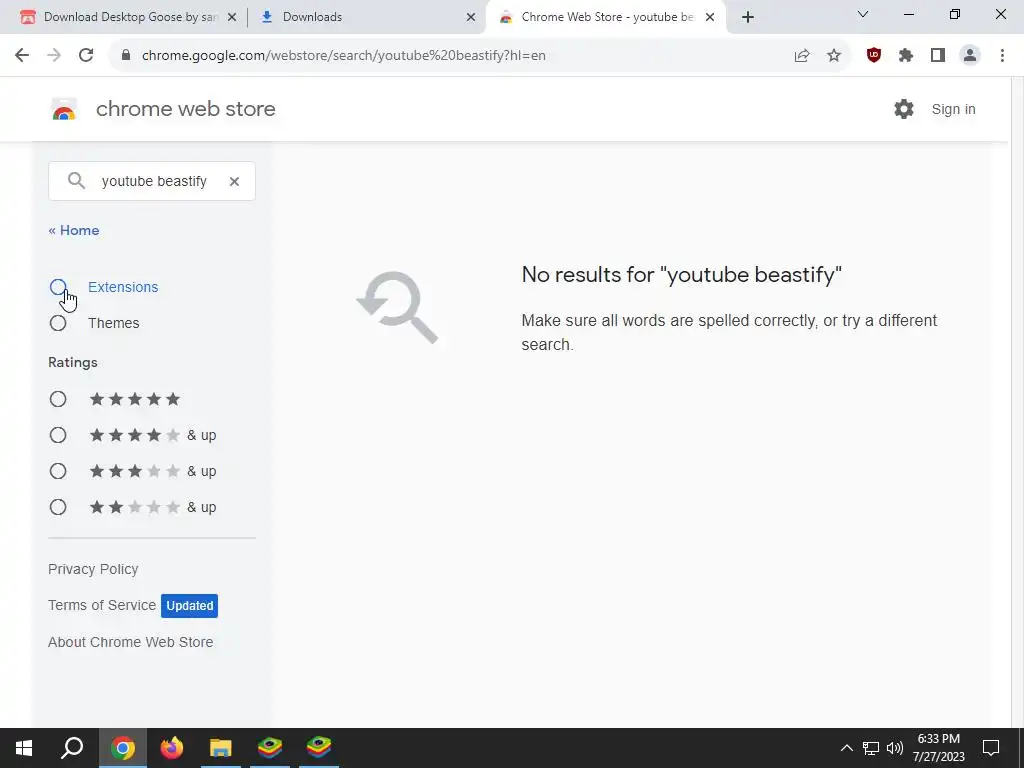Open the Terms of Service link
The height and width of the screenshot is (768, 1024).
pyautogui.click(x=102, y=605)
